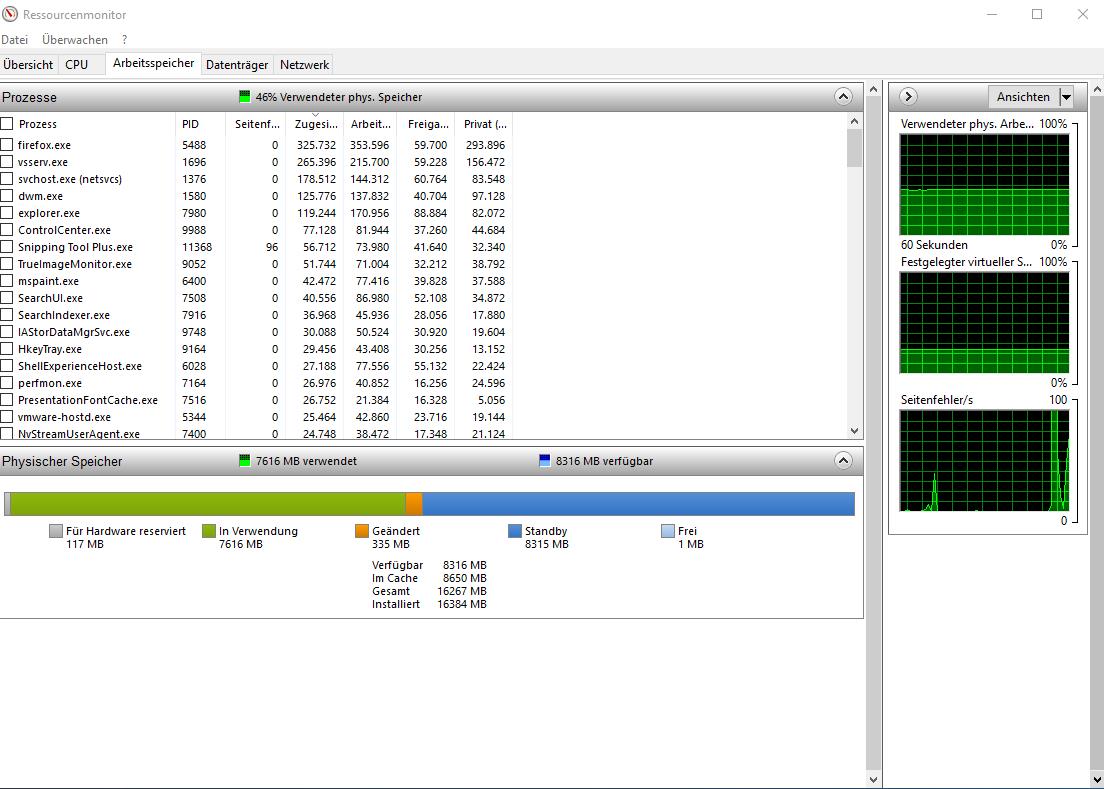Click the blue '8316 MB verfügbar' indicator square
1104x789 pixels.
click(544, 461)
